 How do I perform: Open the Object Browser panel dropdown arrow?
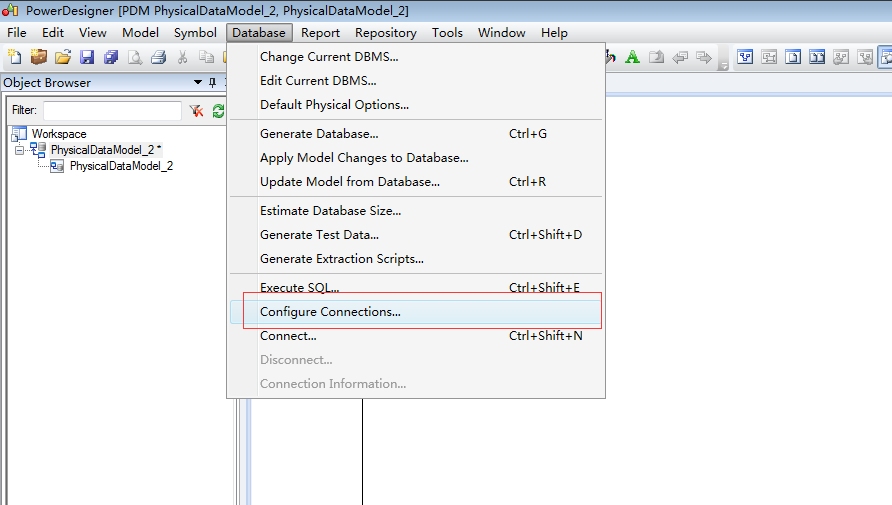[198, 82]
